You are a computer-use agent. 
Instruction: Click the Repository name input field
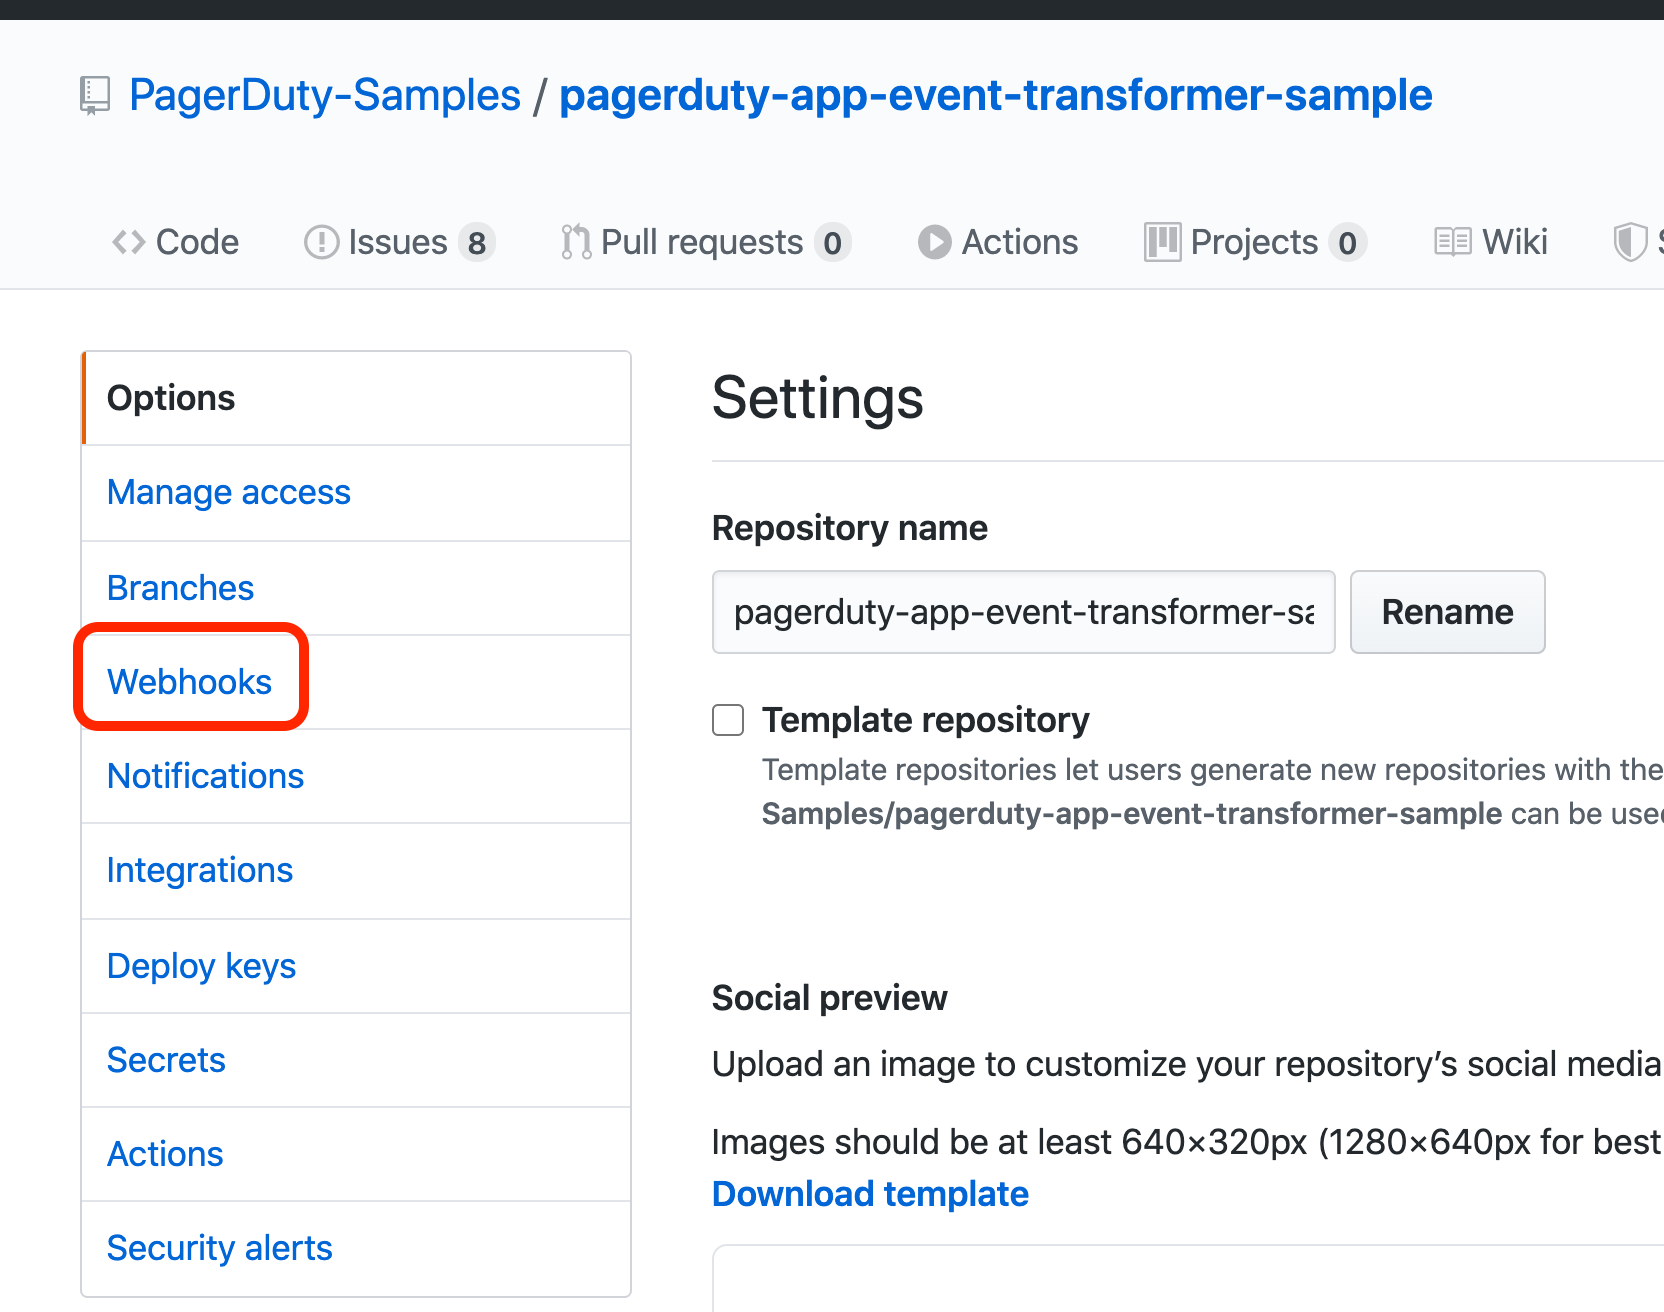pyautogui.click(x=1023, y=612)
